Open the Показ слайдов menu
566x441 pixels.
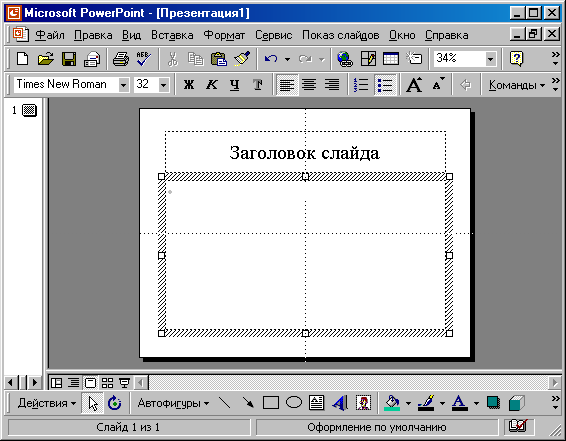click(340, 35)
